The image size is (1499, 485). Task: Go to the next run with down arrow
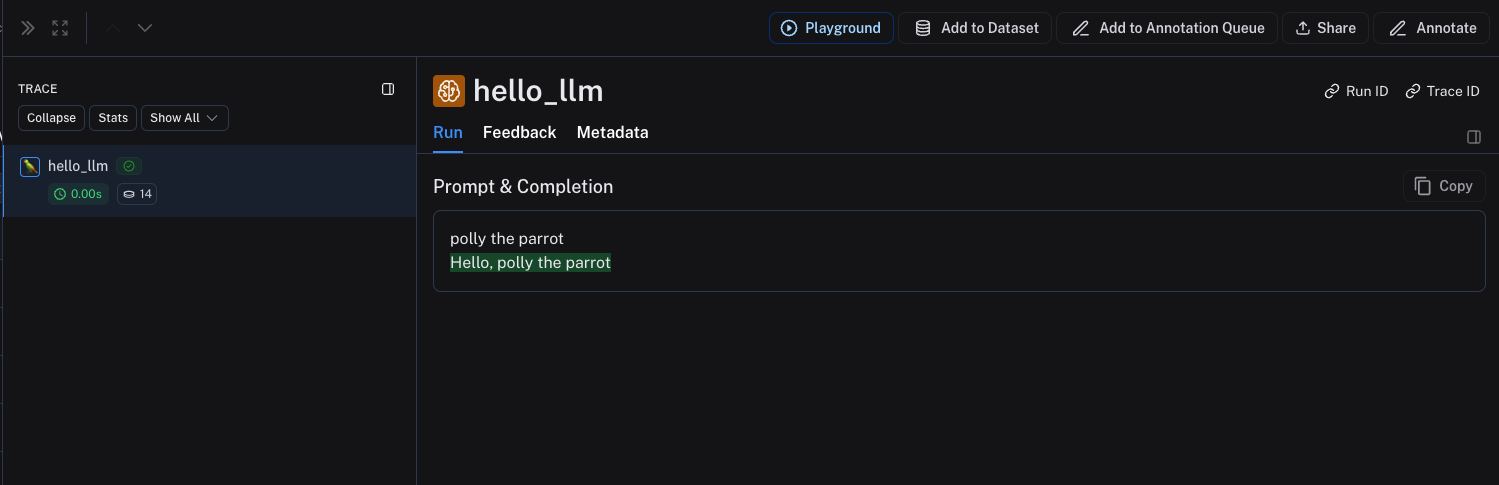click(x=145, y=28)
